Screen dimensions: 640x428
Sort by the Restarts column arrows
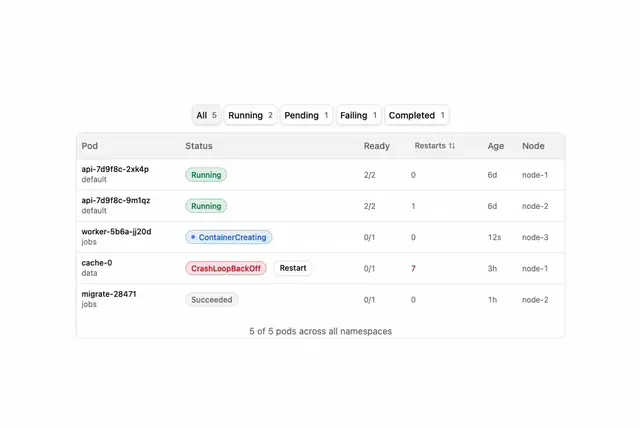pyautogui.click(x=452, y=146)
